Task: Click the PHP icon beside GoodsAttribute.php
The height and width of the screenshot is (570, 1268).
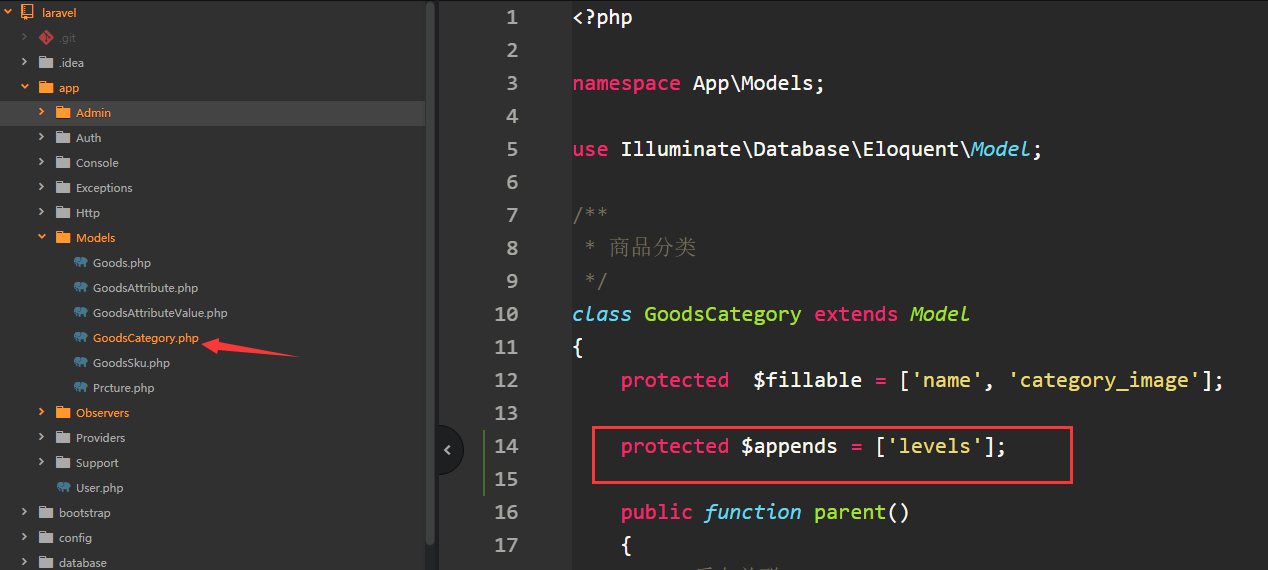Action: tap(81, 288)
